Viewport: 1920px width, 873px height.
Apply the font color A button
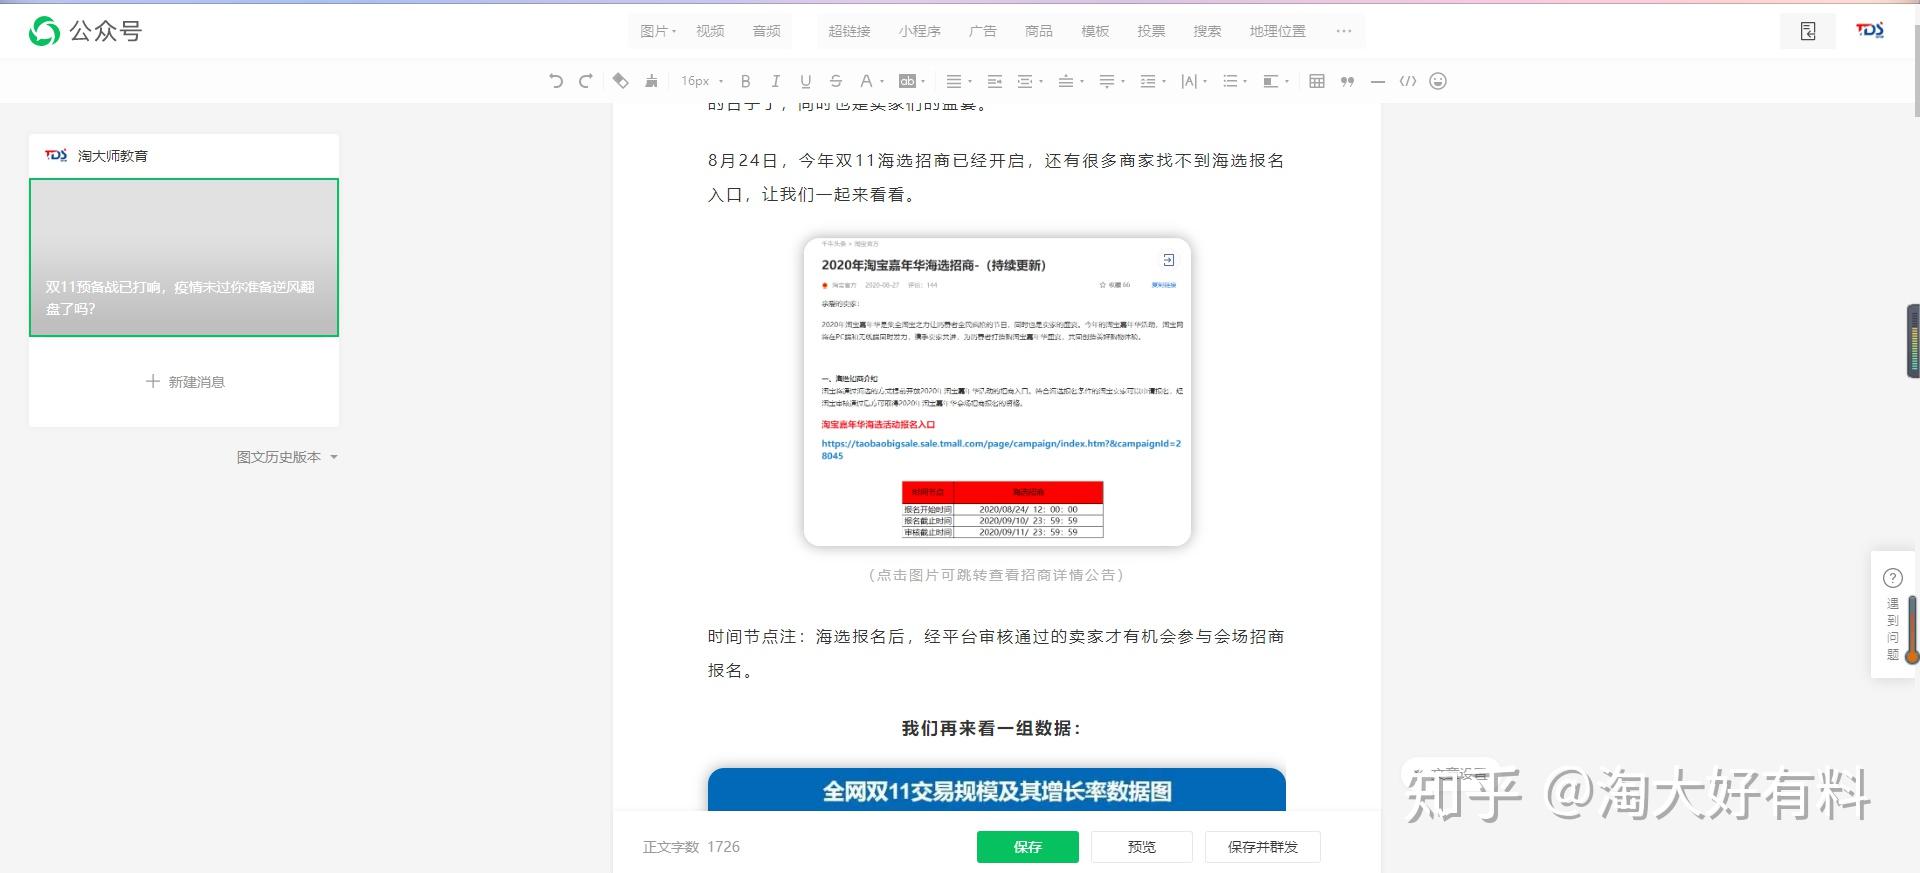coord(866,81)
